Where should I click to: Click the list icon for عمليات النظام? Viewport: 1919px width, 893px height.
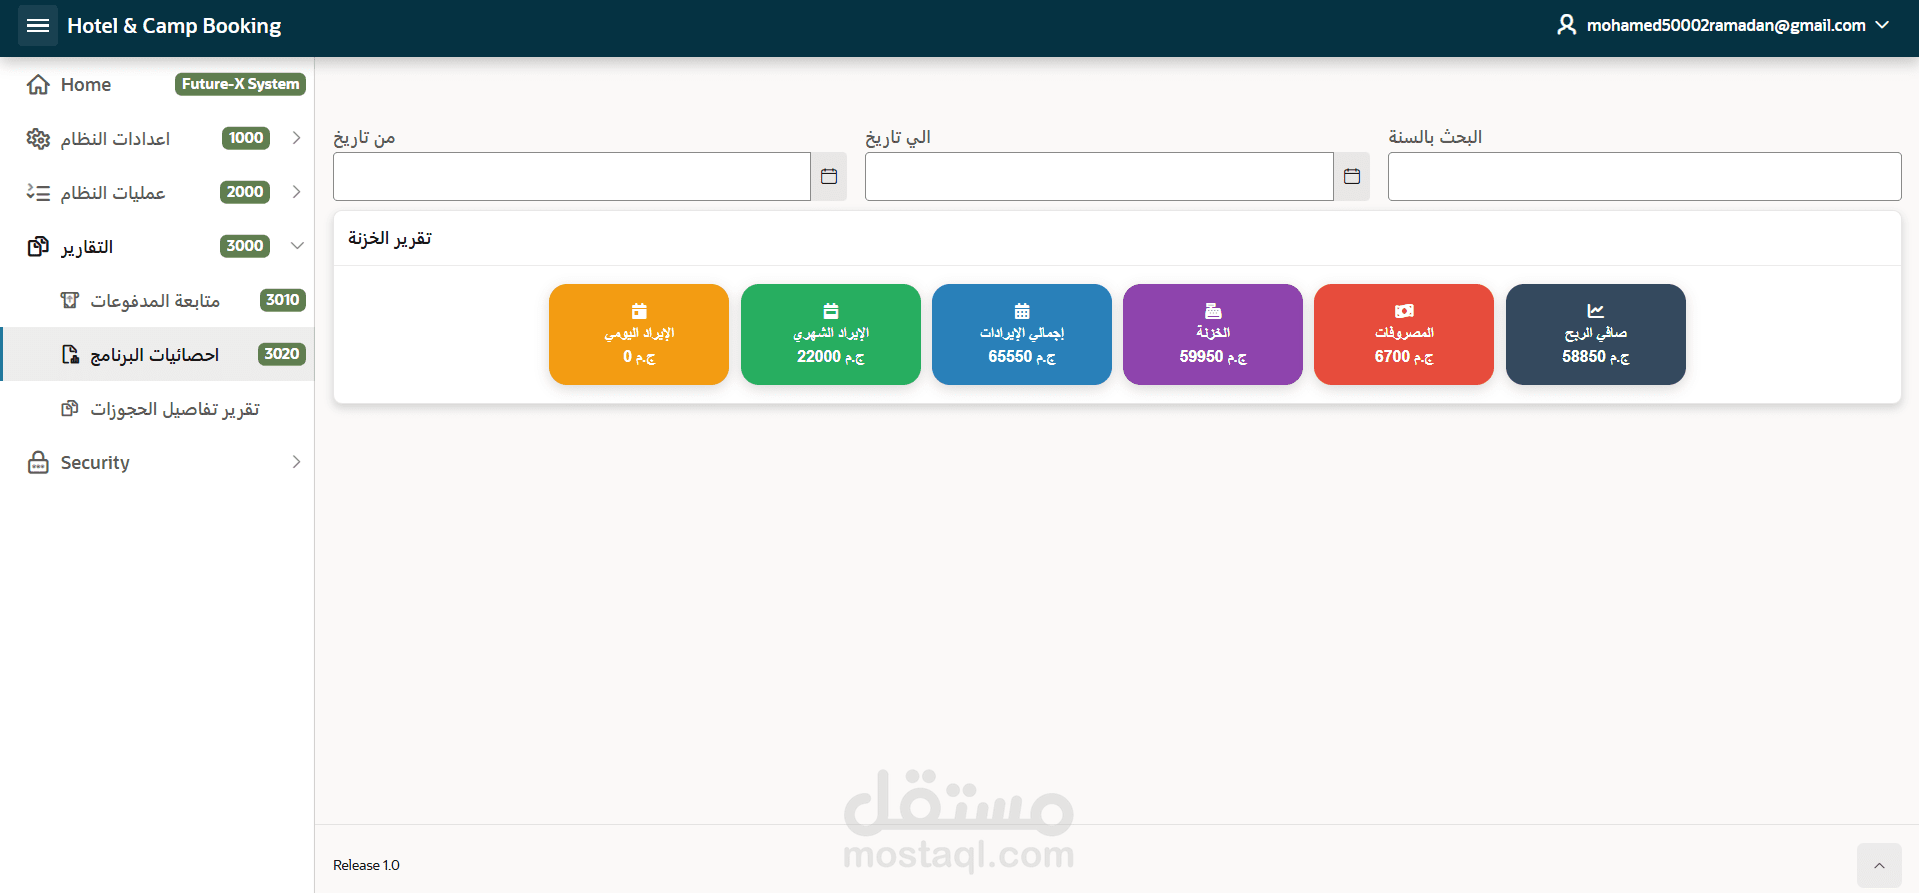pyautogui.click(x=38, y=193)
